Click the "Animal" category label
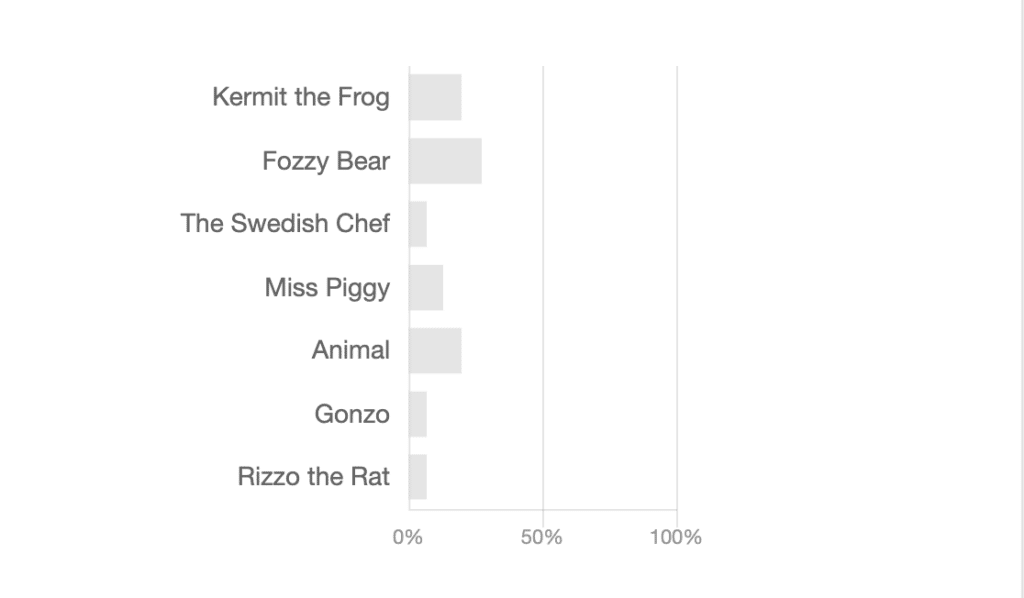Viewport: 1024px width, 598px height. click(351, 351)
